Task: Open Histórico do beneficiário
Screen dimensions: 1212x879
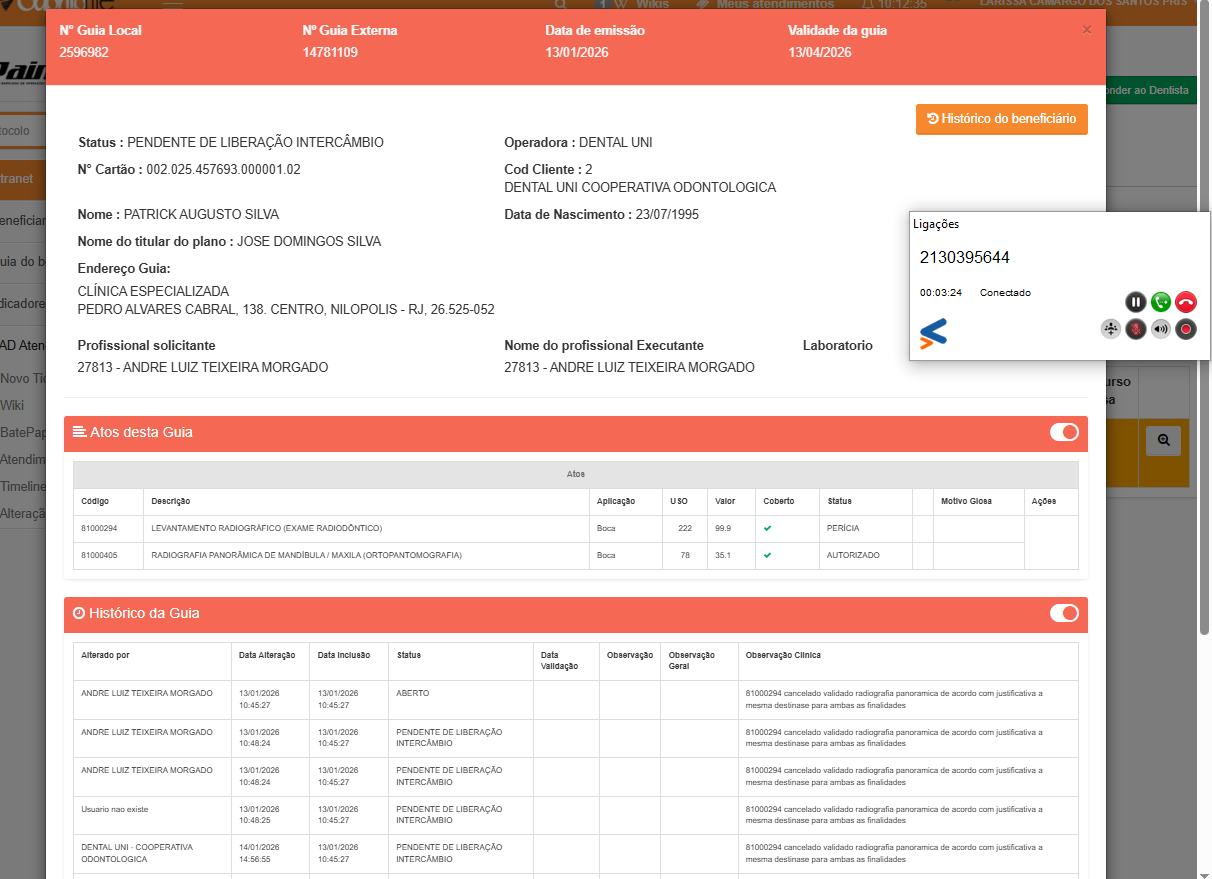Action: pos(1001,119)
